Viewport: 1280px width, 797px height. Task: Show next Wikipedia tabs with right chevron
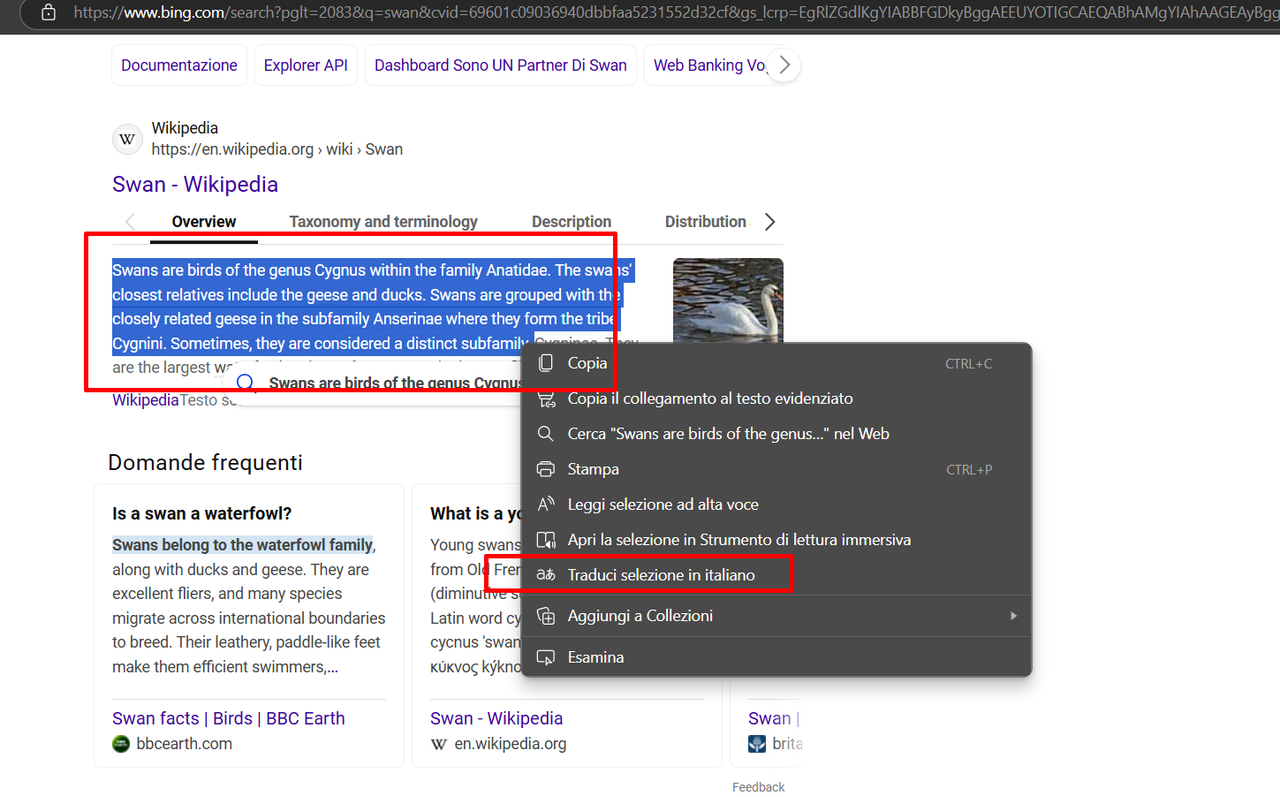(x=769, y=222)
